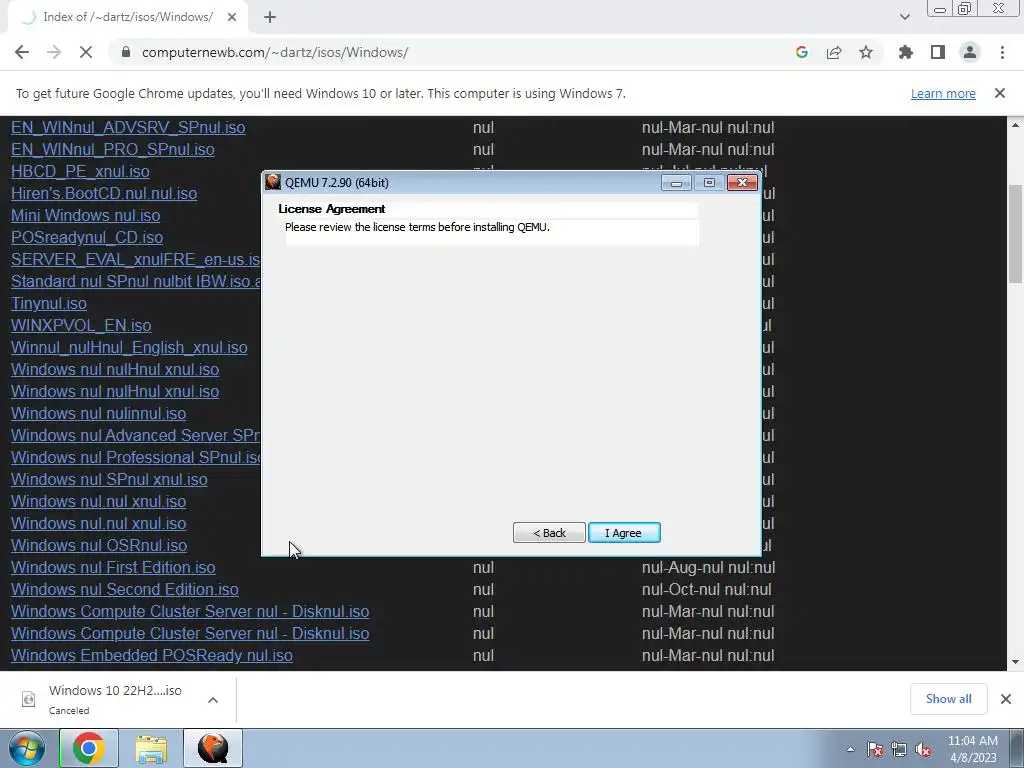
Task: Open Tinynul.iso link
Action: pos(49,304)
